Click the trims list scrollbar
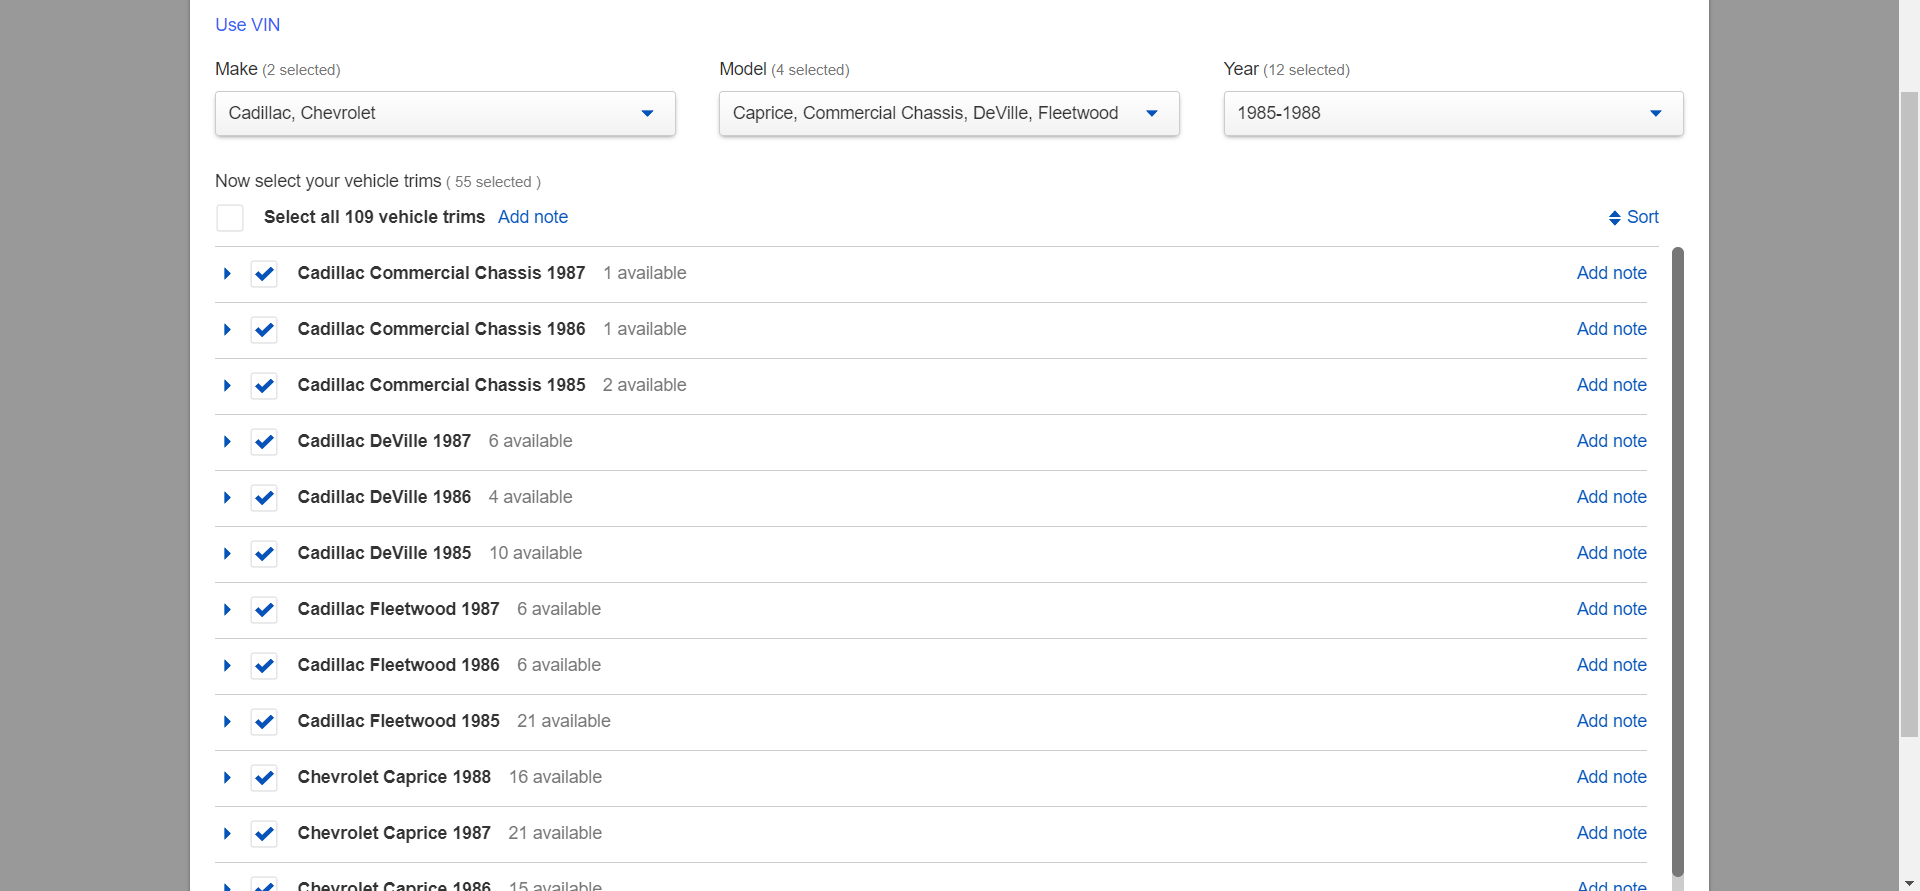Viewport: 1920px width, 891px height. 1677,560
